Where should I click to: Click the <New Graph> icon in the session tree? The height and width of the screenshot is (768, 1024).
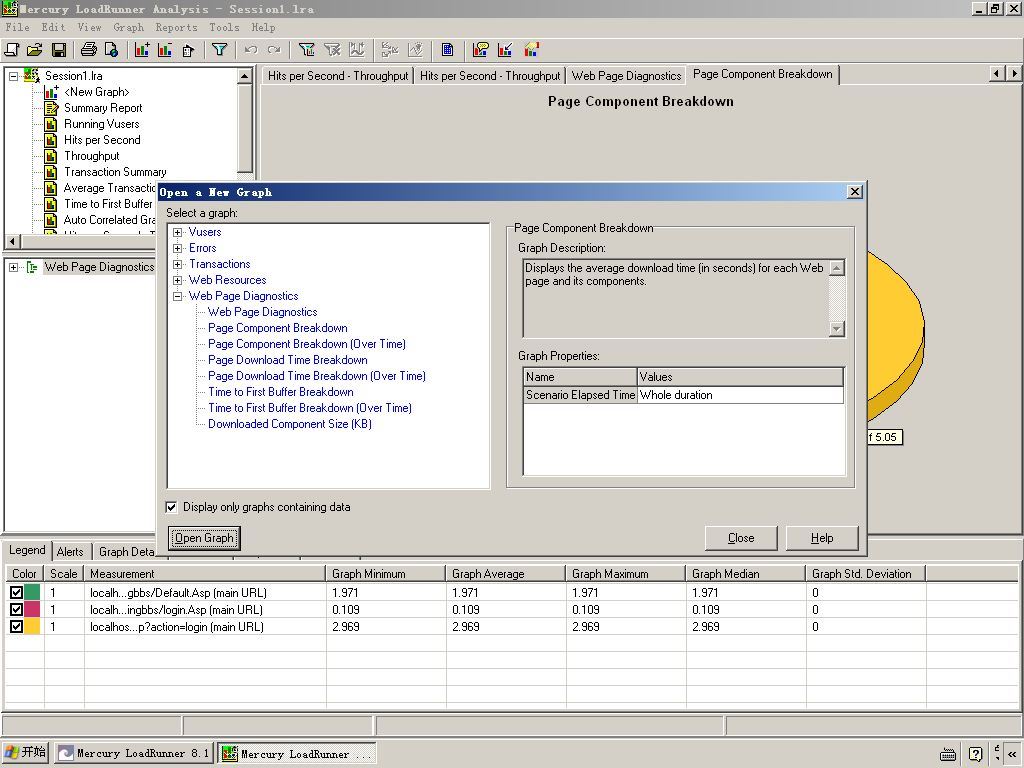click(x=51, y=92)
